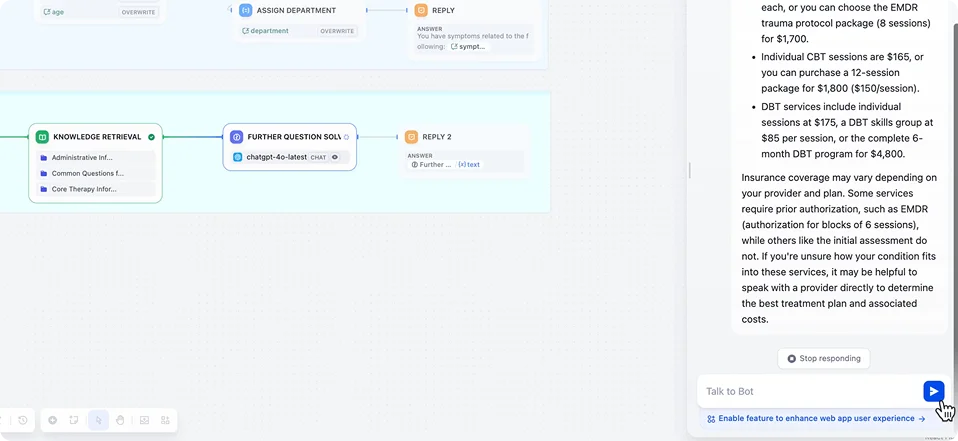Click the Stop responding button
This screenshot has width=958, height=441.
823,358
